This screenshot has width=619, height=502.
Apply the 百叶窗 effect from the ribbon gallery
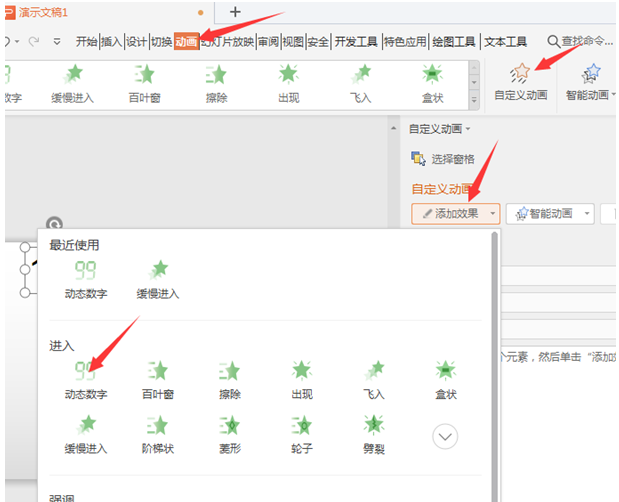144,84
